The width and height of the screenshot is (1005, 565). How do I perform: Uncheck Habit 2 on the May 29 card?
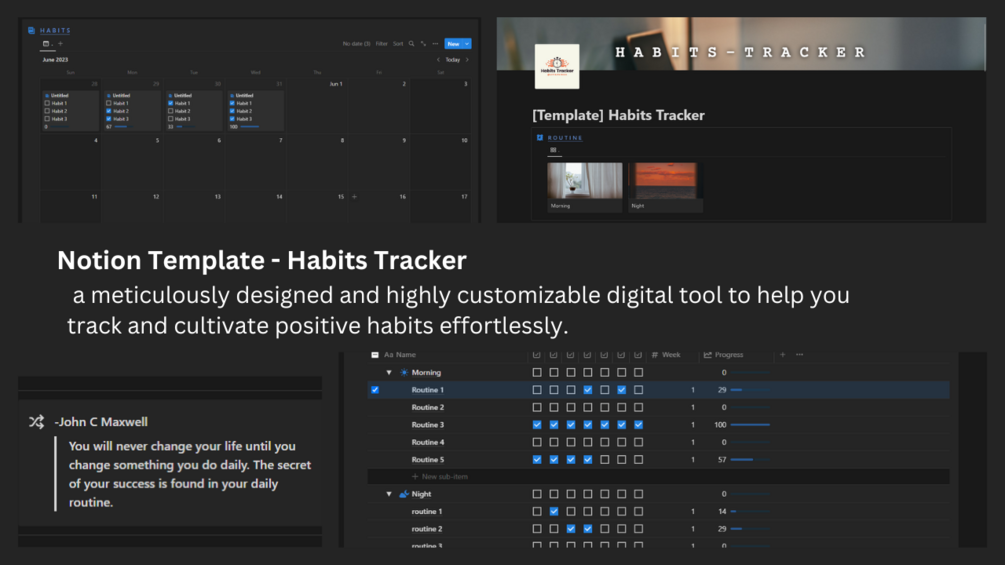[x=108, y=111]
